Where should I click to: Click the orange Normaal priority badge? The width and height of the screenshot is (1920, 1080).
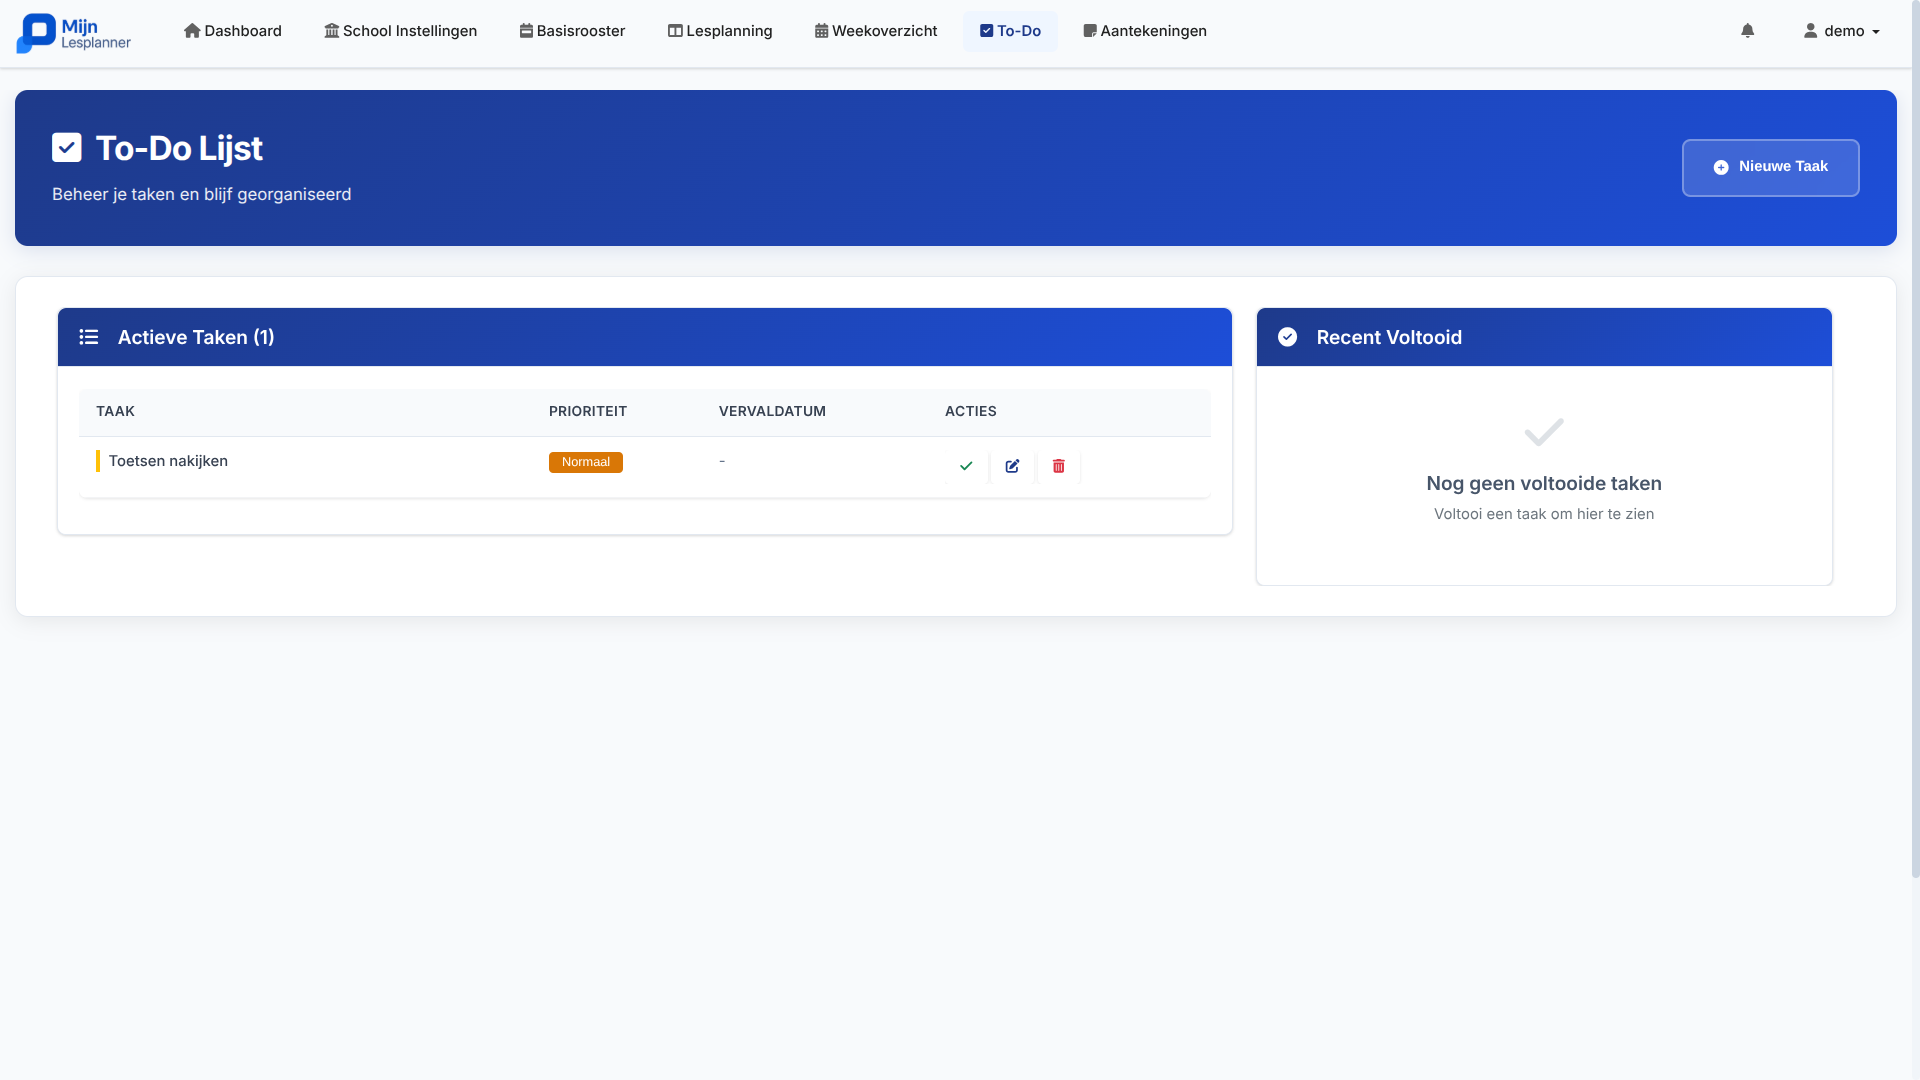(x=585, y=462)
